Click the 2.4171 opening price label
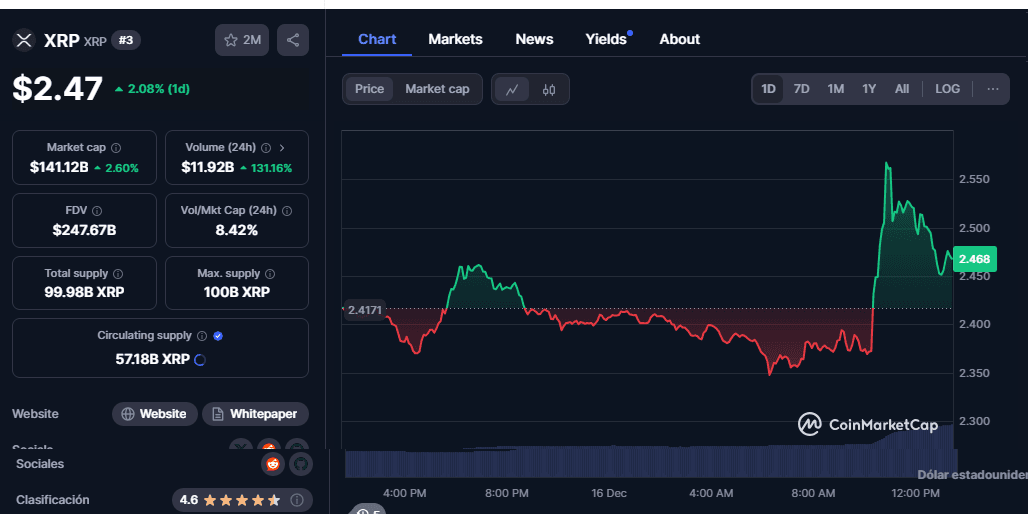This screenshot has height=514, width=1028. tap(365, 310)
